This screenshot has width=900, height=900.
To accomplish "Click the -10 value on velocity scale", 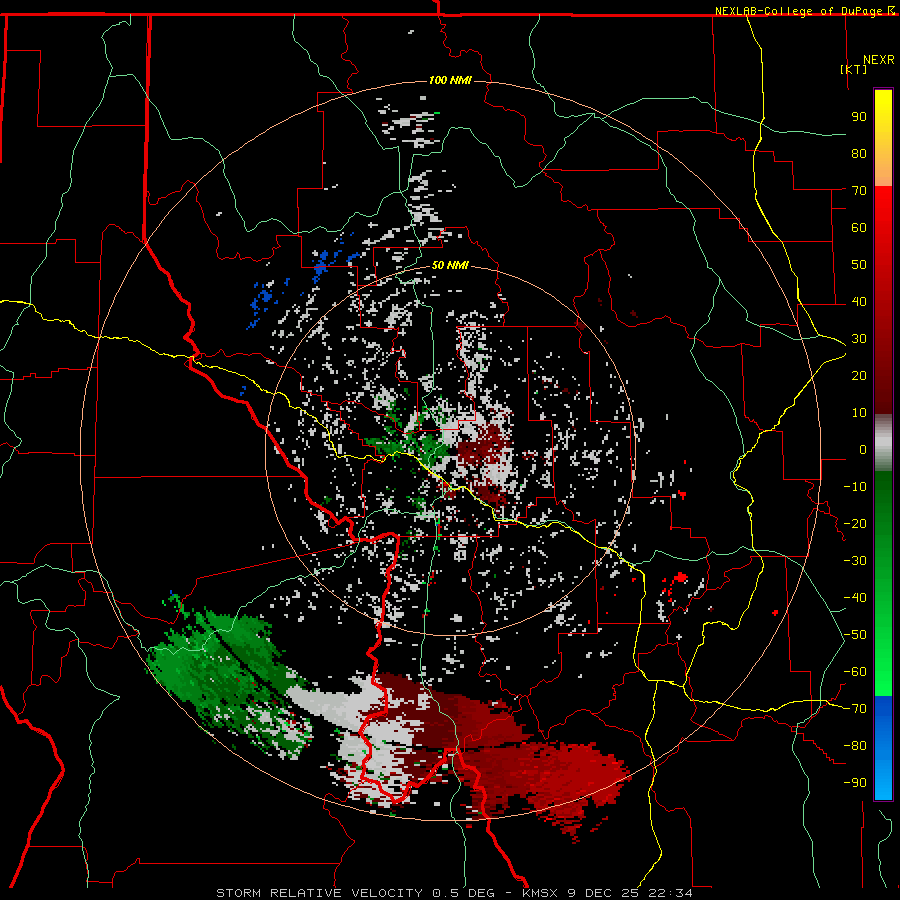I will point(855,487).
